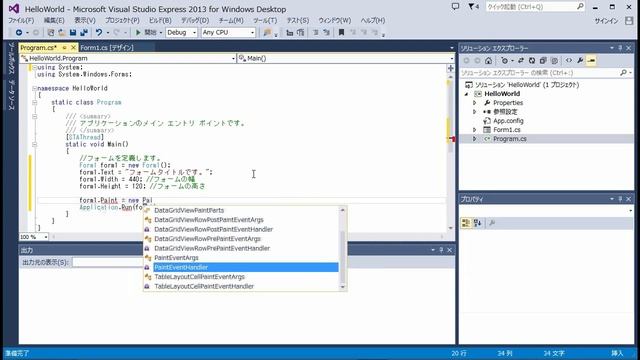Click the Find in Files toolbar icon
Image resolution: width=640 pixels, height=360 pixels.
[x=267, y=33]
